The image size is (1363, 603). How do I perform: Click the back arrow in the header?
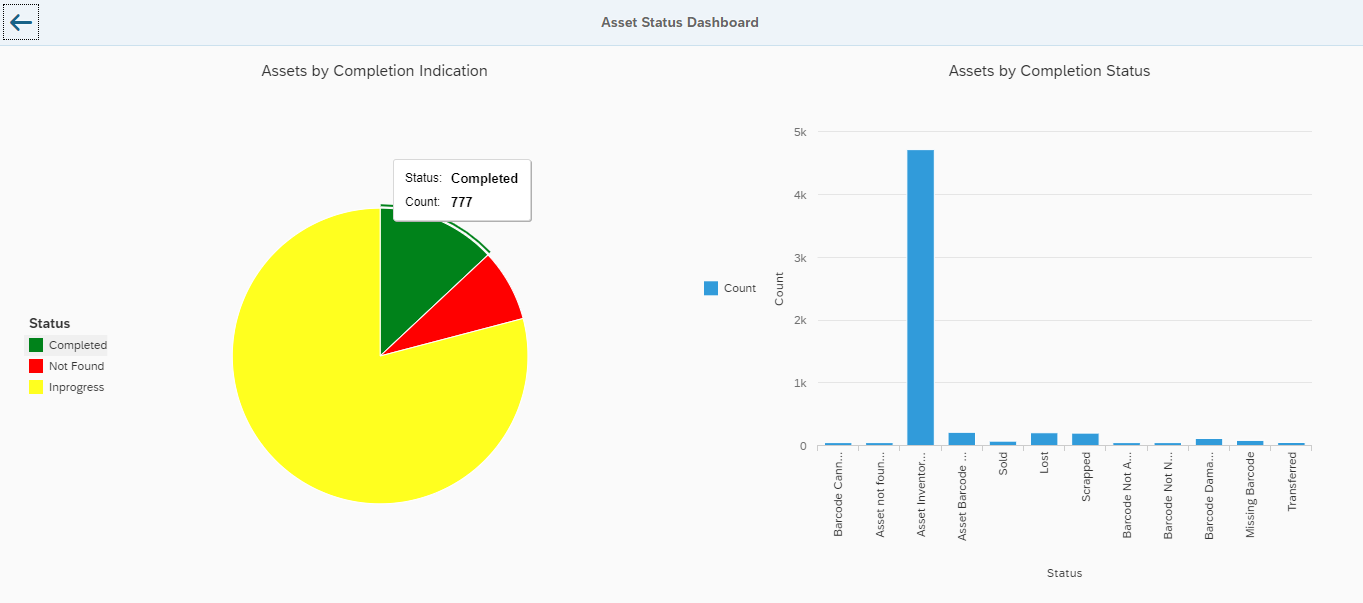[21, 21]
